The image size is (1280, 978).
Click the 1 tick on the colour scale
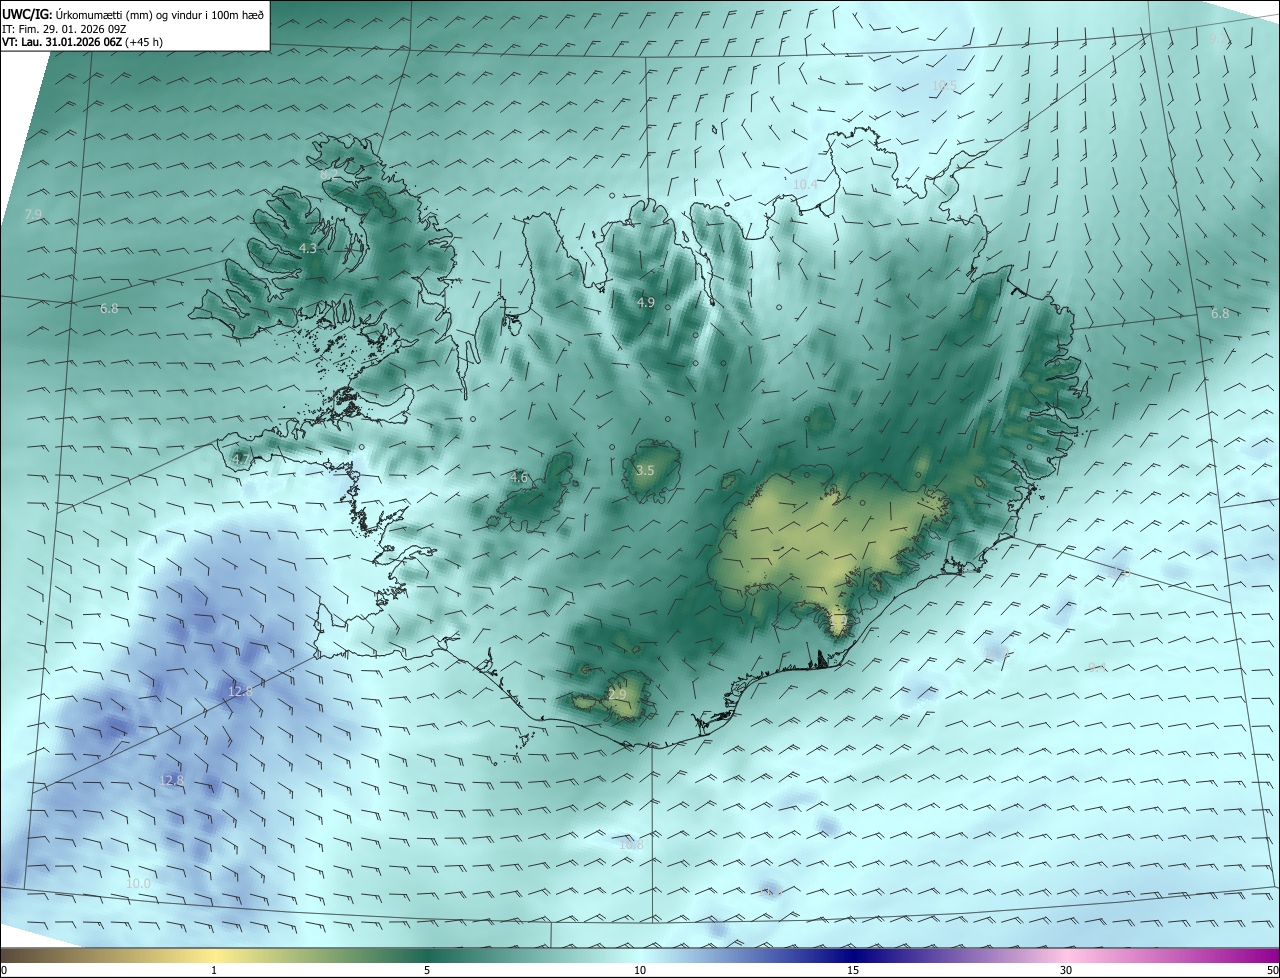click(214, 970)
